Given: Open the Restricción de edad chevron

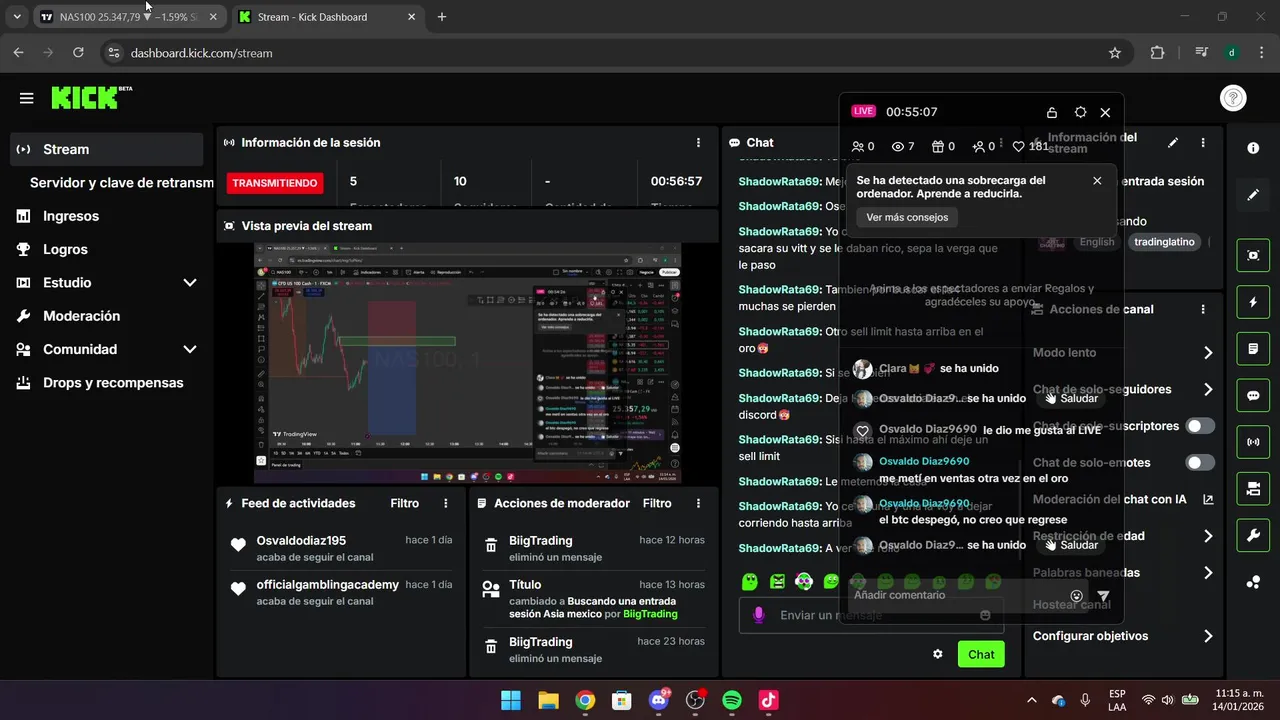Looking at the screenshot, I should click(x=1208, y=536).
